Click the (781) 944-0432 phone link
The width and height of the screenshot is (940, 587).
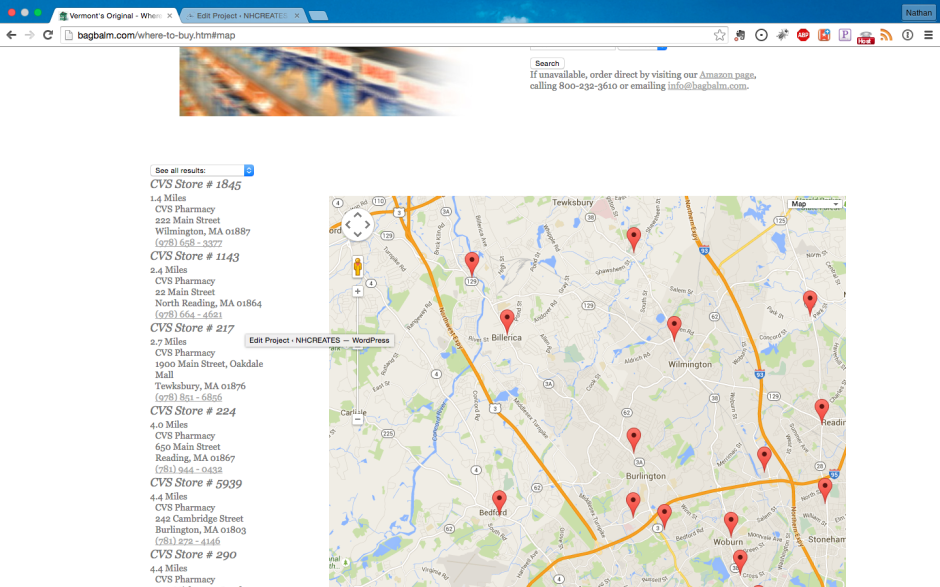[188, 469]
